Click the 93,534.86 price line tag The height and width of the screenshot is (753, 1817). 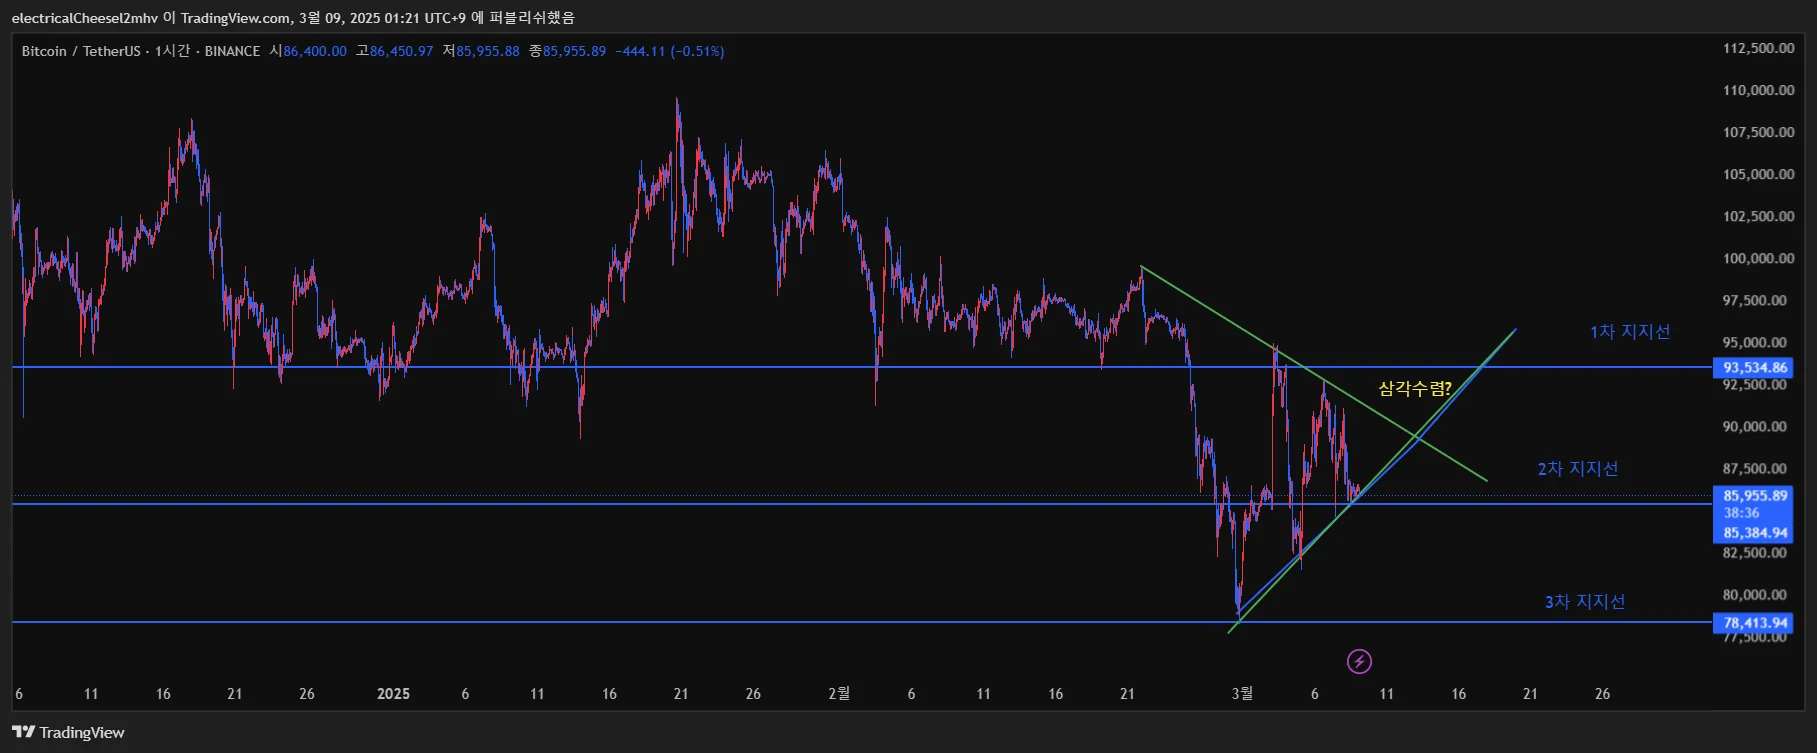coord(1755,368)
